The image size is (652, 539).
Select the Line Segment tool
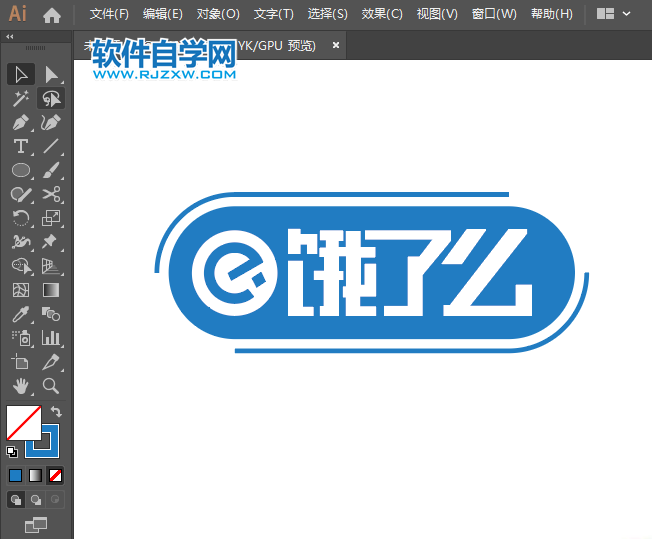click(51, 146)
